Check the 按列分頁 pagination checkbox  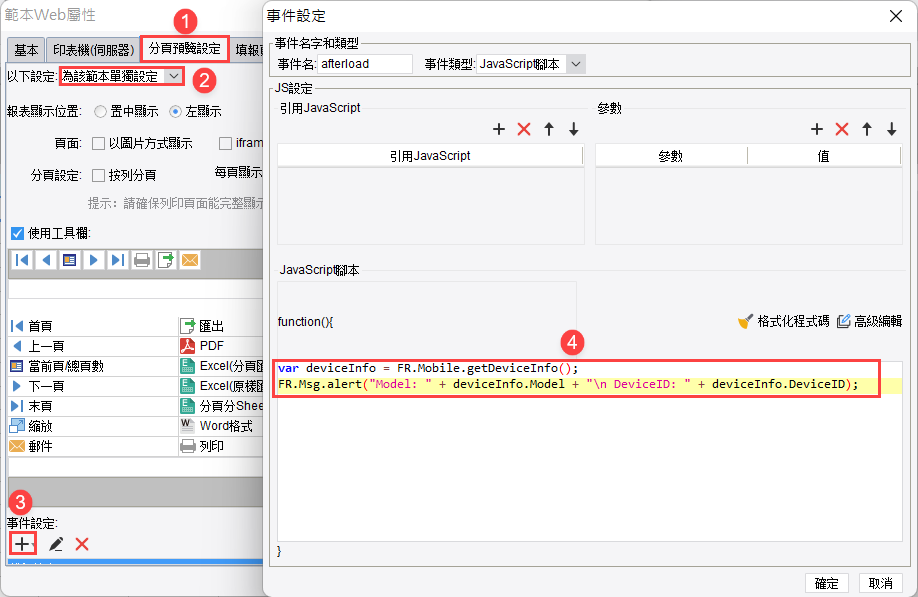coord(98,173)
